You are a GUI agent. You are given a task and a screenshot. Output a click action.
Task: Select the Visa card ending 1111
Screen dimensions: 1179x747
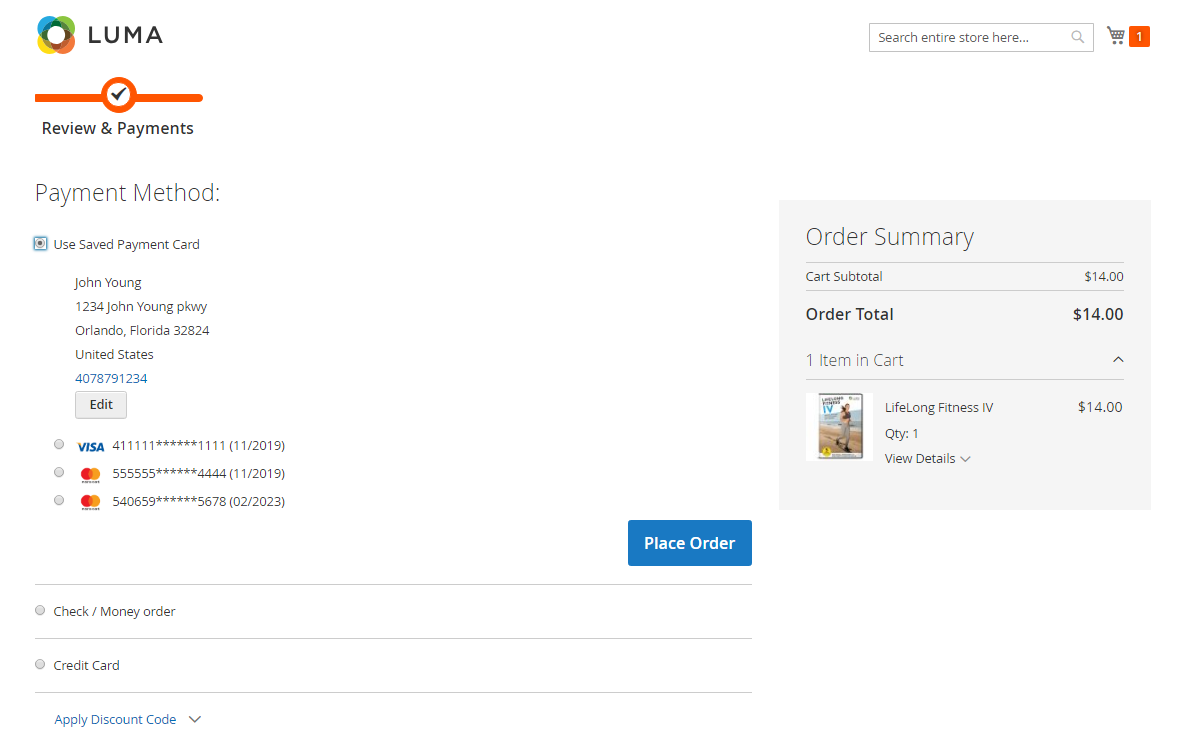pos(59,445)
